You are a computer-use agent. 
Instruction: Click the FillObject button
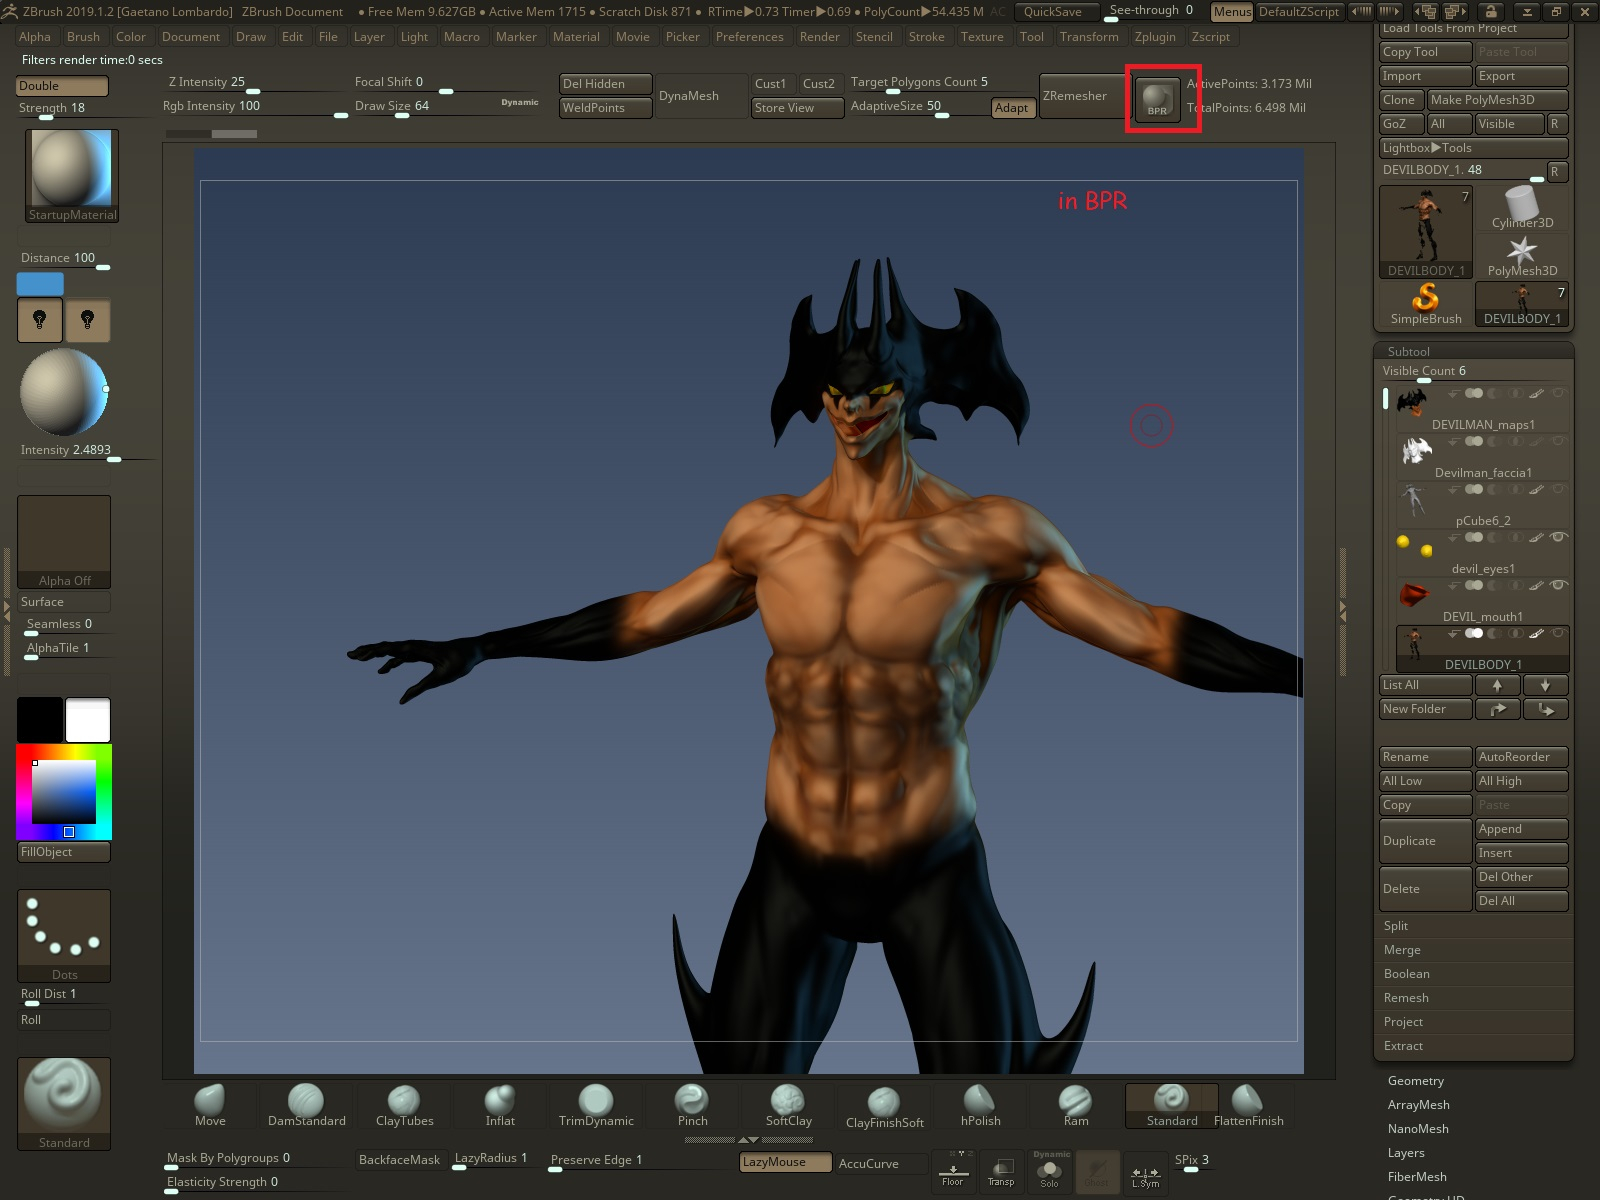pos(64,852)
